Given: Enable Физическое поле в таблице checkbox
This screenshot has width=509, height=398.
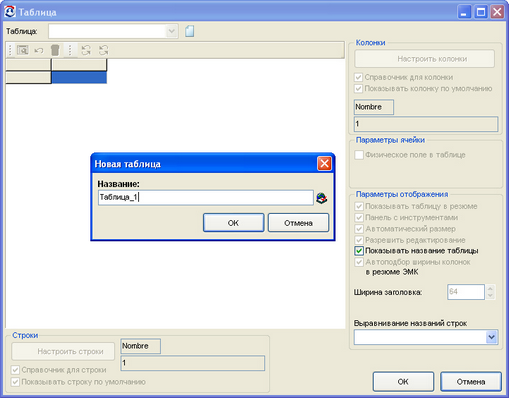Looking at the screenshot, I should [359, 155].
